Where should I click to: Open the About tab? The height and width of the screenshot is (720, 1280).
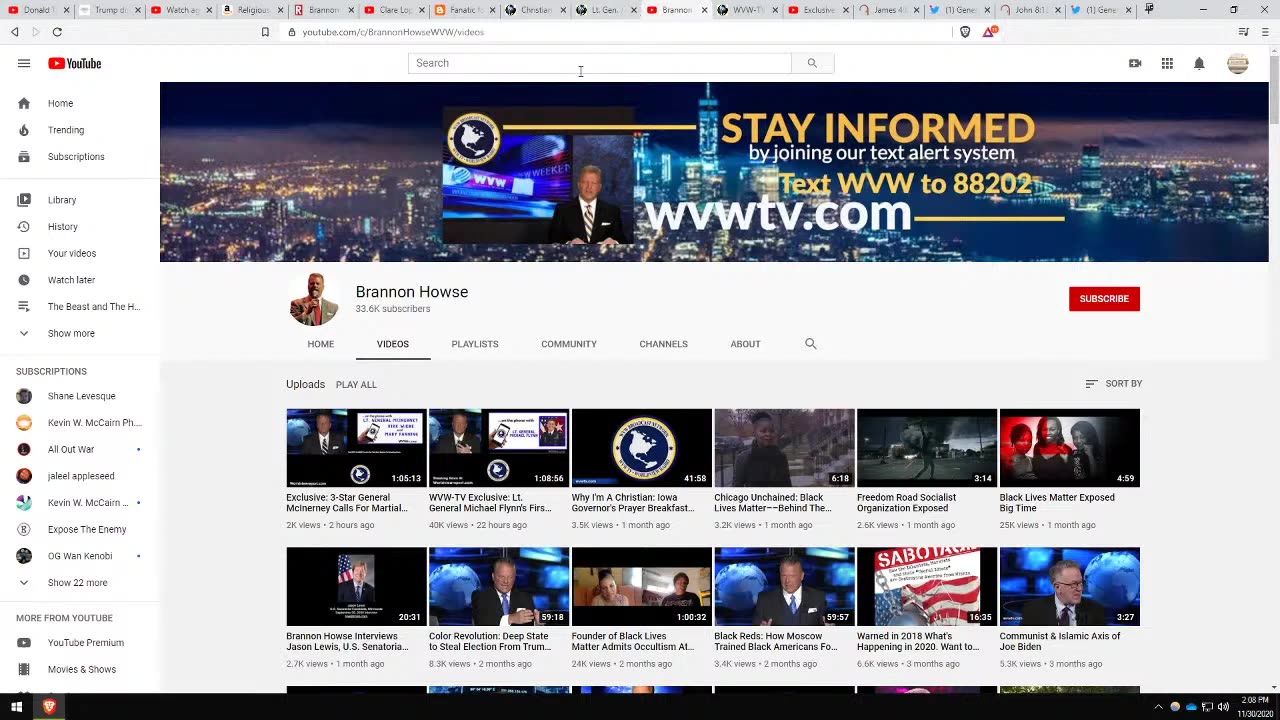coord(745,344)
